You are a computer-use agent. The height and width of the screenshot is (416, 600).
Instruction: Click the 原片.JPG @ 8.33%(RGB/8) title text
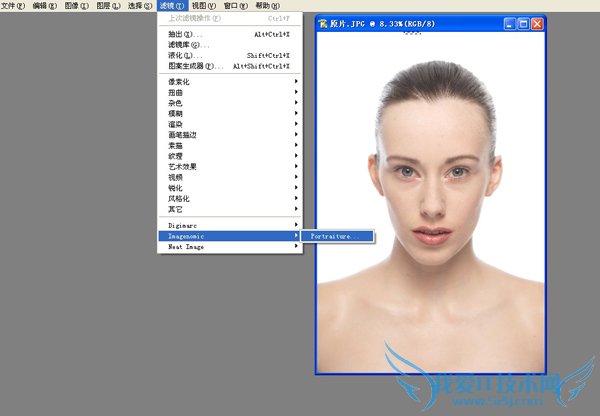pyautogui.click(x=382, y=24)
